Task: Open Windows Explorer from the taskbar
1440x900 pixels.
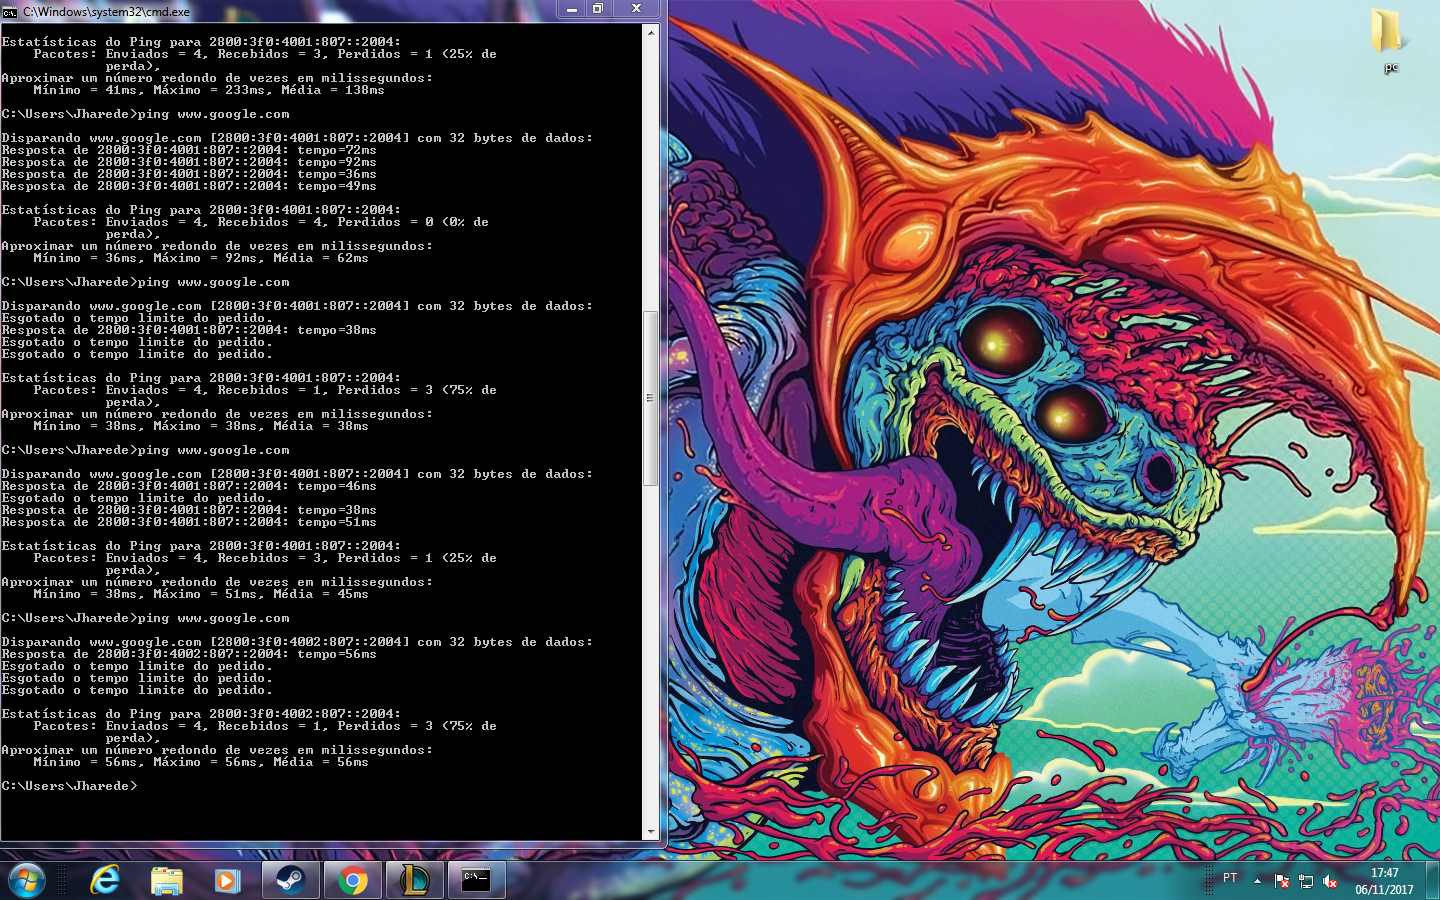Action: pos(166,880)
